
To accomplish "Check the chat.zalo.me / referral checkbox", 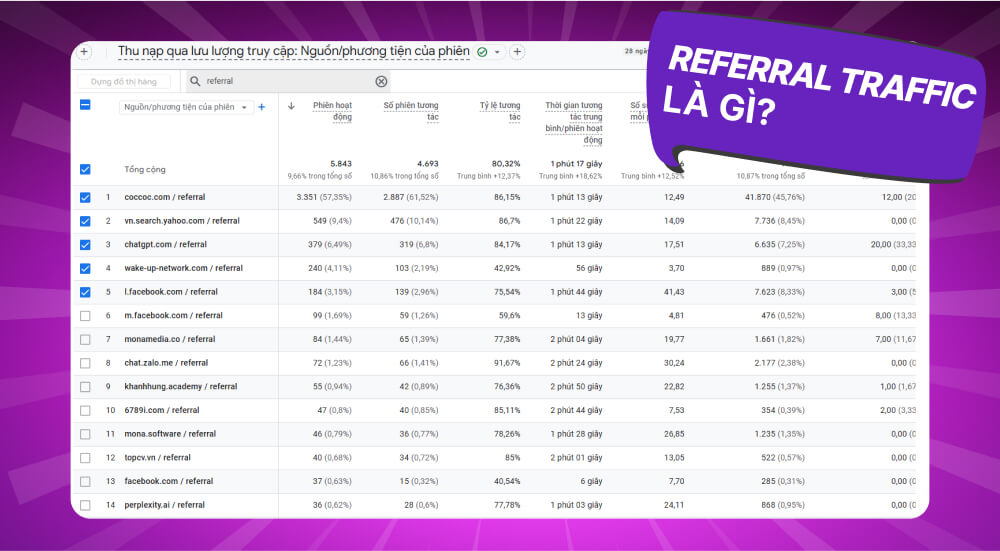I will (85, 363).
